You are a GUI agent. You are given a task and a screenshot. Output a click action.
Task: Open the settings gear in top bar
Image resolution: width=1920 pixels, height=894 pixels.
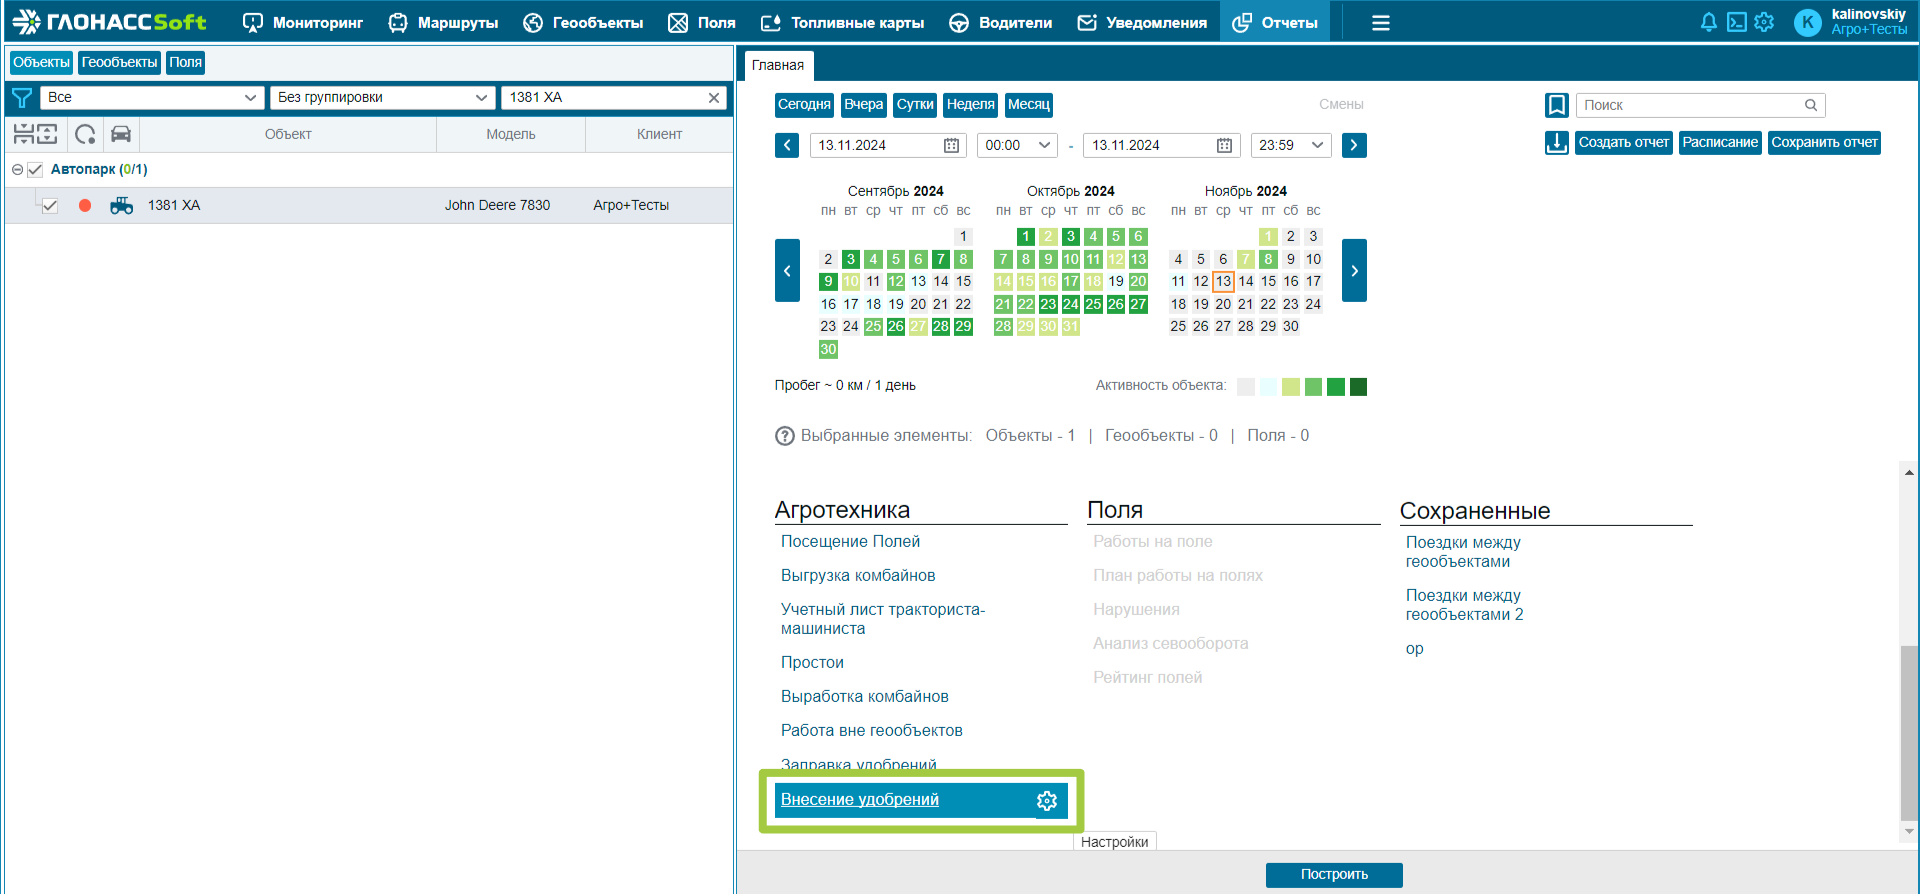pos(1764,22)
